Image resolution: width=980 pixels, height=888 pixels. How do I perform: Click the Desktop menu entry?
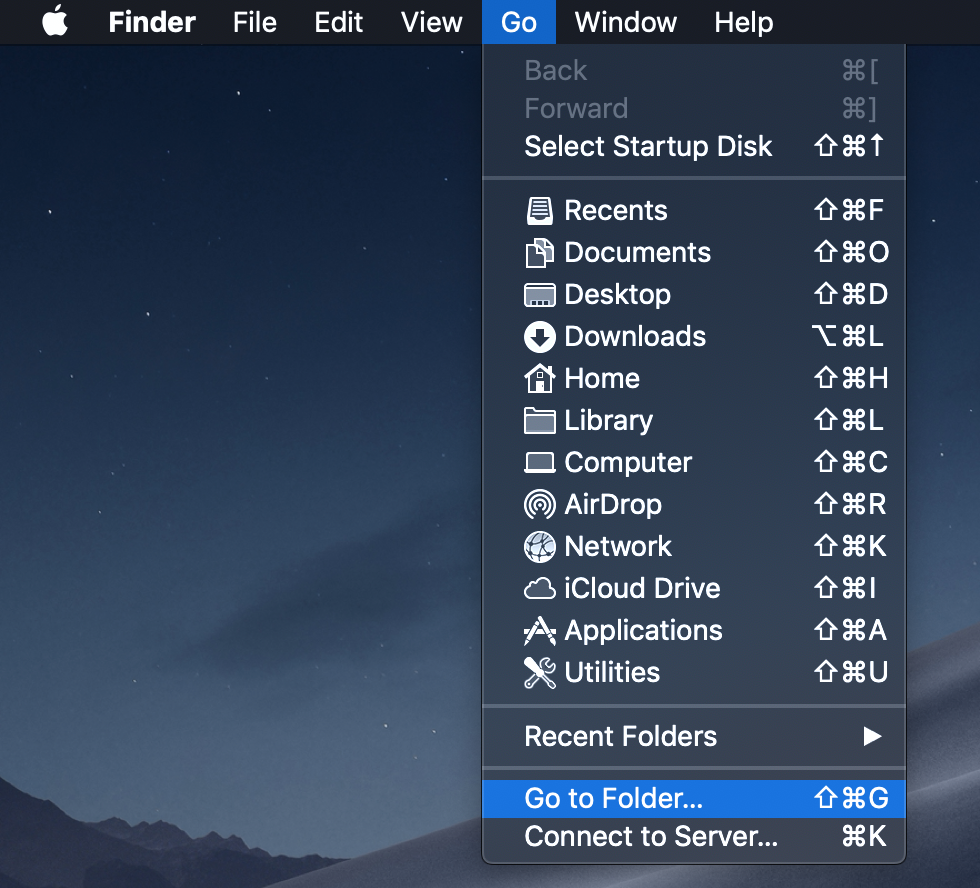pos(617,295)
